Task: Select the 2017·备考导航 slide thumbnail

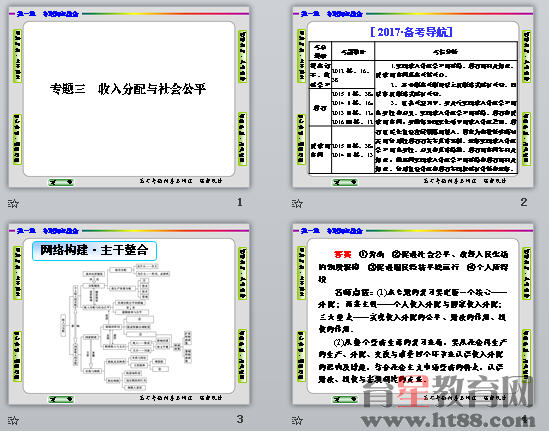Action: tap(413, 97)
